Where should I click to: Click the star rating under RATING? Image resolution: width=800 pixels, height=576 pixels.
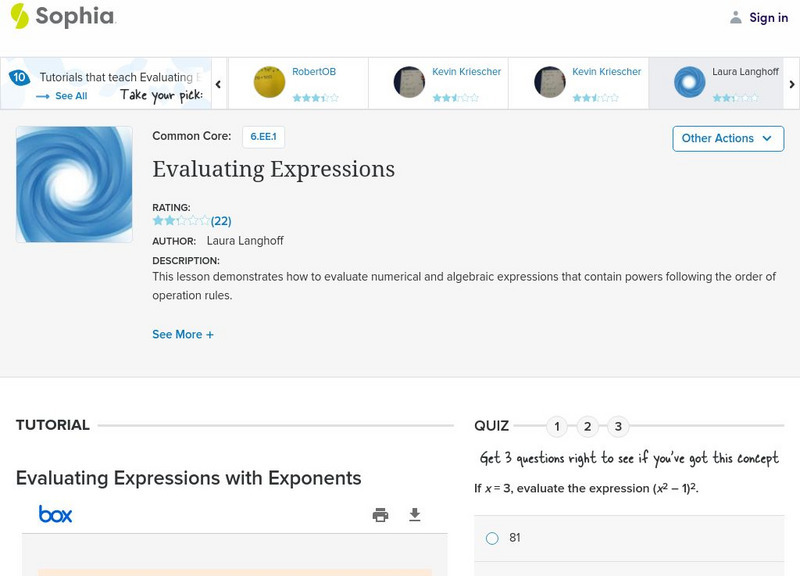click(x=181, y=220)
